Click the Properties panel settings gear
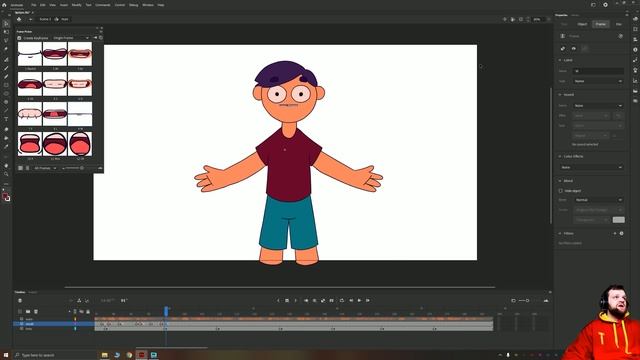The image size is (640, 360). click(620, 36)
